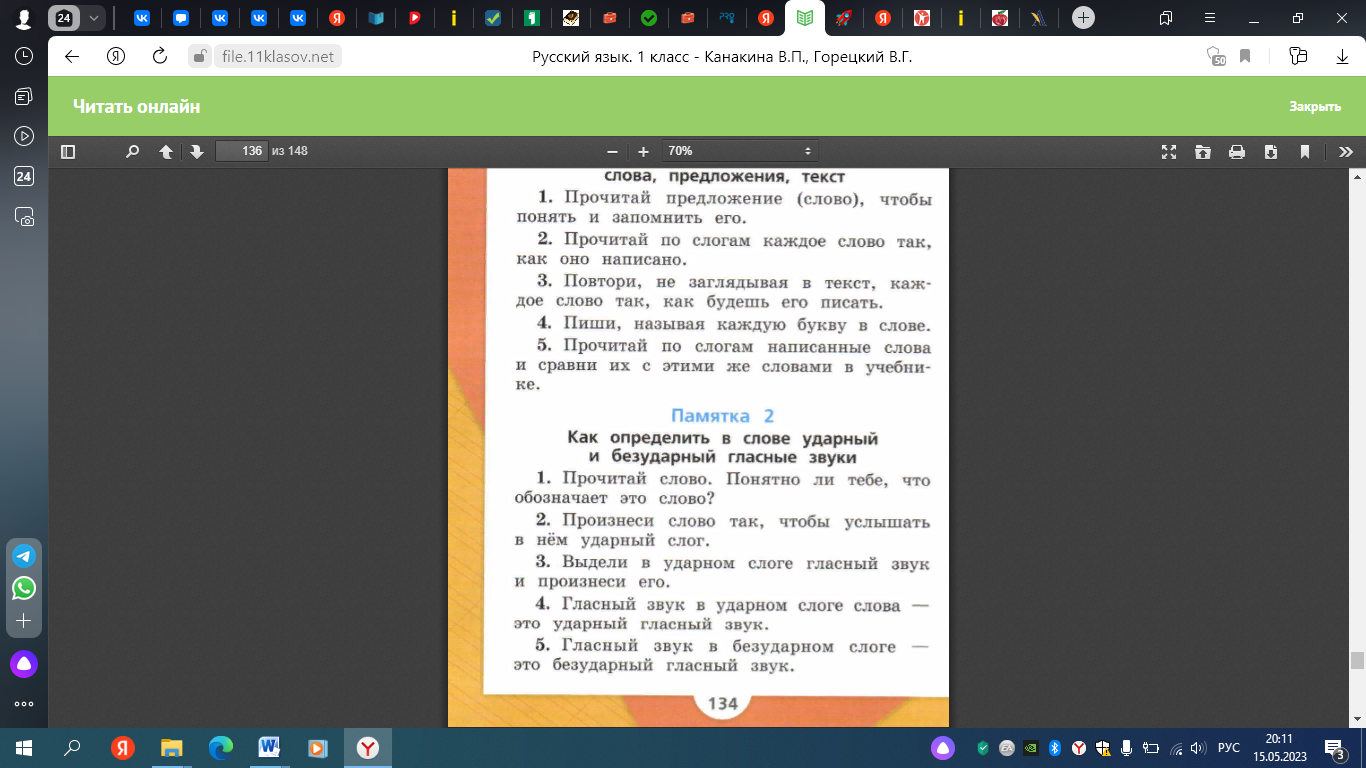This screenshot has height=768, width=1366.
Task: Zoom out with the minus button
Action: (612, 152)
